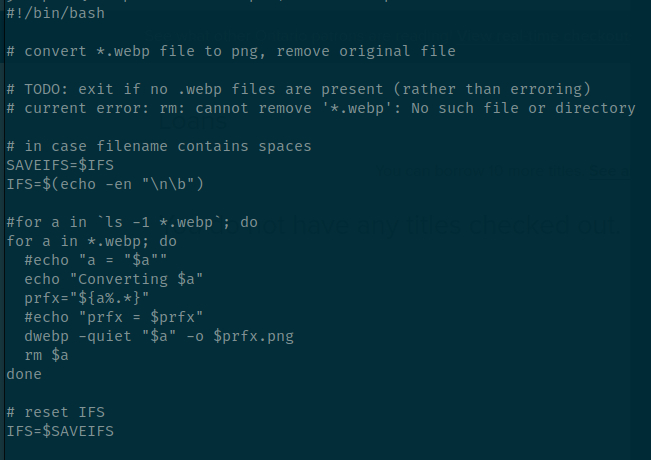The height and width of the screenshot is (460, 651).
Task: Place cursor on the 'rm $a' line
Action: 46,355
